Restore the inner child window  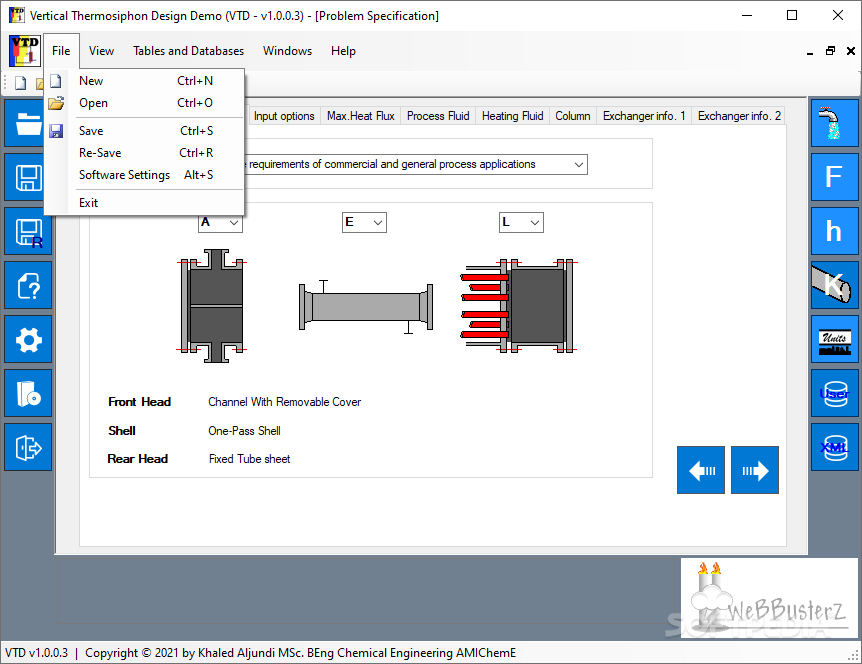pyautogui.click(x=830, y=51)
